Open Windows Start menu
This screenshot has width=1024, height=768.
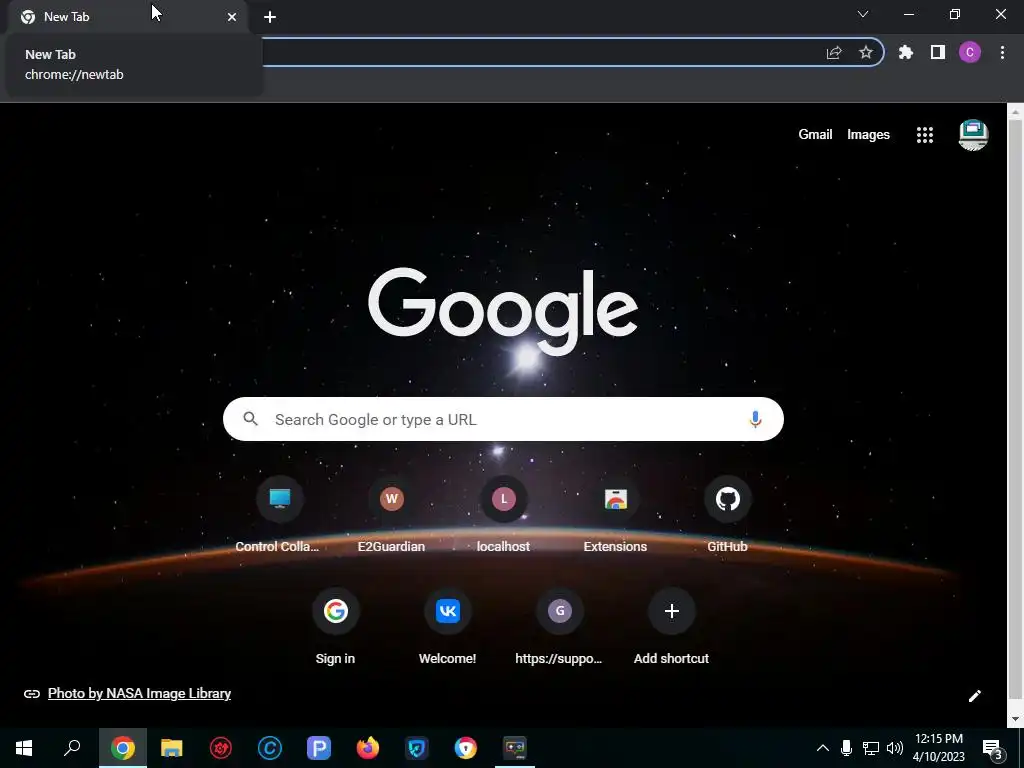tap(24, 748)
